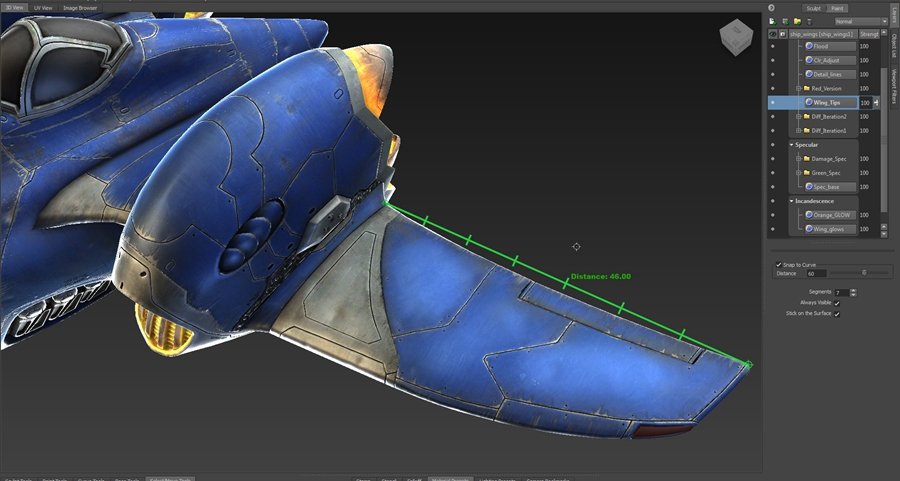The height and width of the screenshot is (481, 900).
Task: Click the Damage_Spec folder icon
Action: point(806,158)
